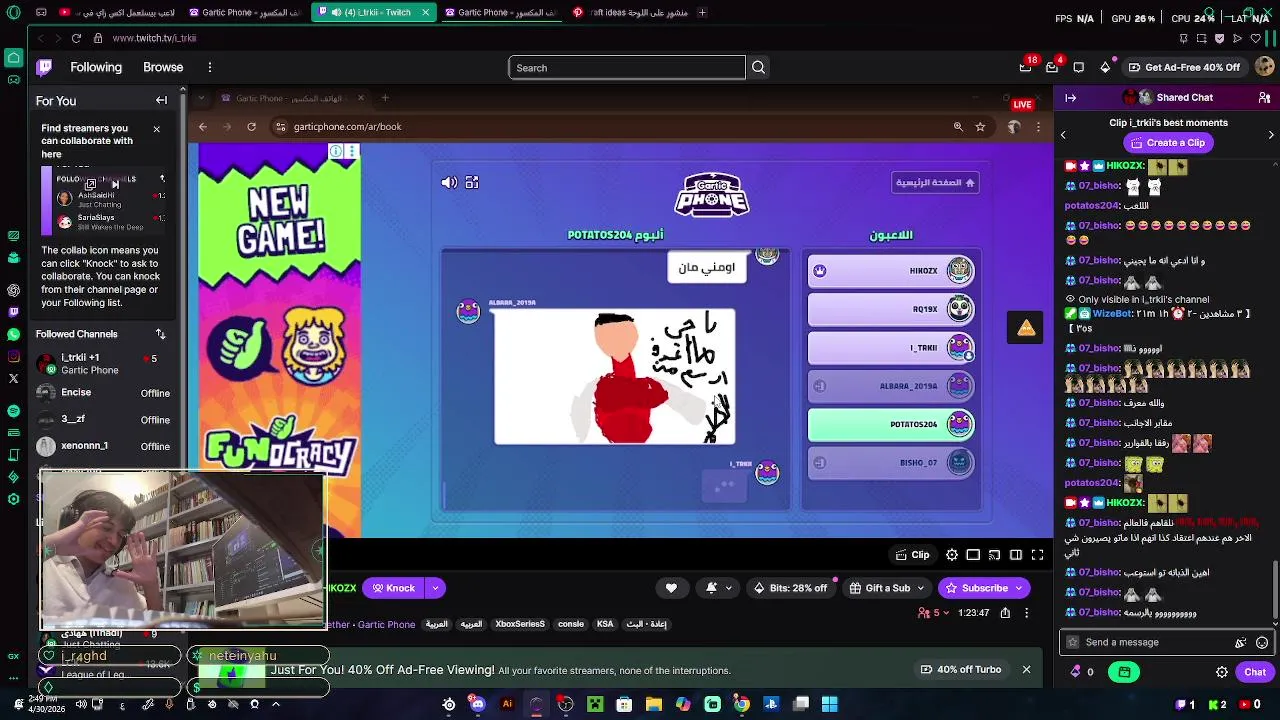Open channel points green icon

click(x=1124, y=672)
